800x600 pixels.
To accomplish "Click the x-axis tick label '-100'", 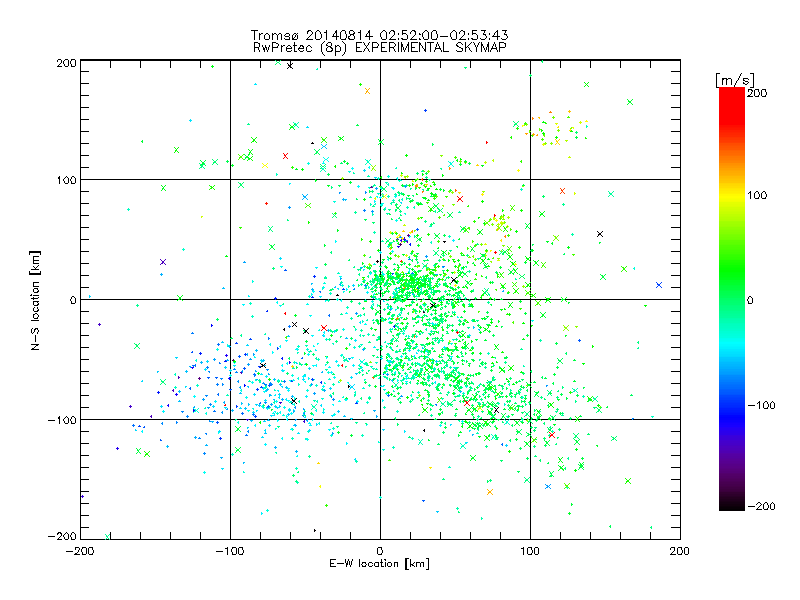I will coord(230,552).
